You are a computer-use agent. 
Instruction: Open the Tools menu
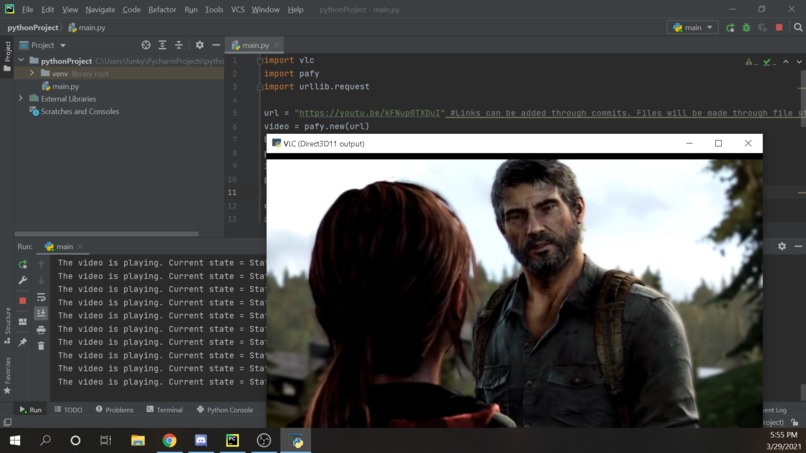click(214, 10)
